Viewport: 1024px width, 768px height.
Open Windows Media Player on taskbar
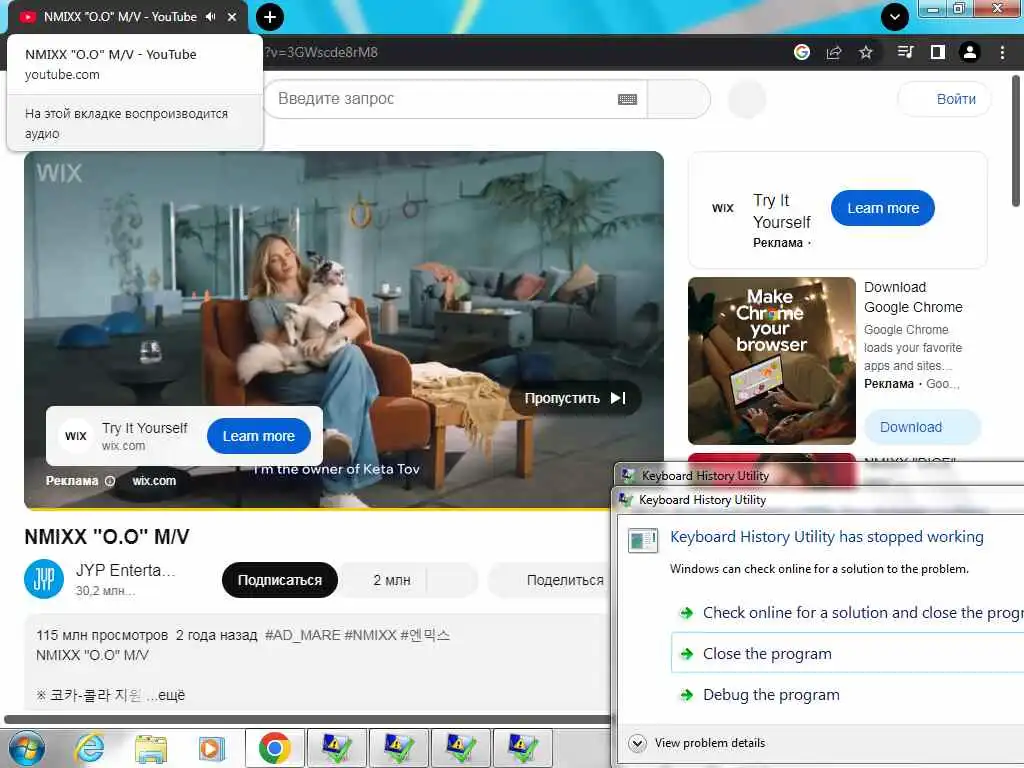212,748
